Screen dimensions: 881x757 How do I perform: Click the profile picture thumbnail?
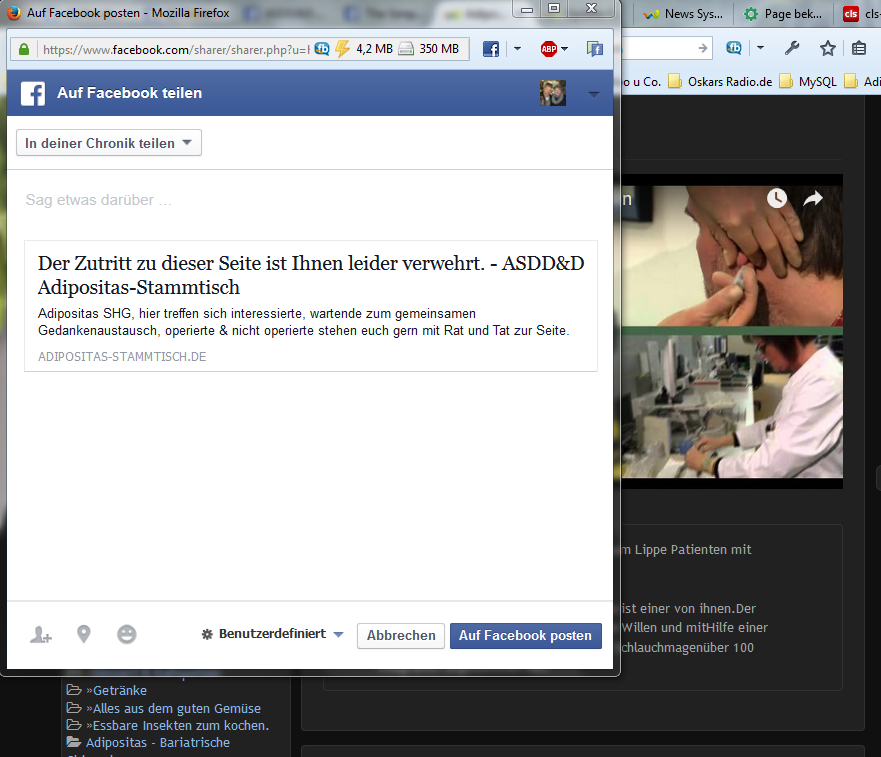tap(553, 93)
